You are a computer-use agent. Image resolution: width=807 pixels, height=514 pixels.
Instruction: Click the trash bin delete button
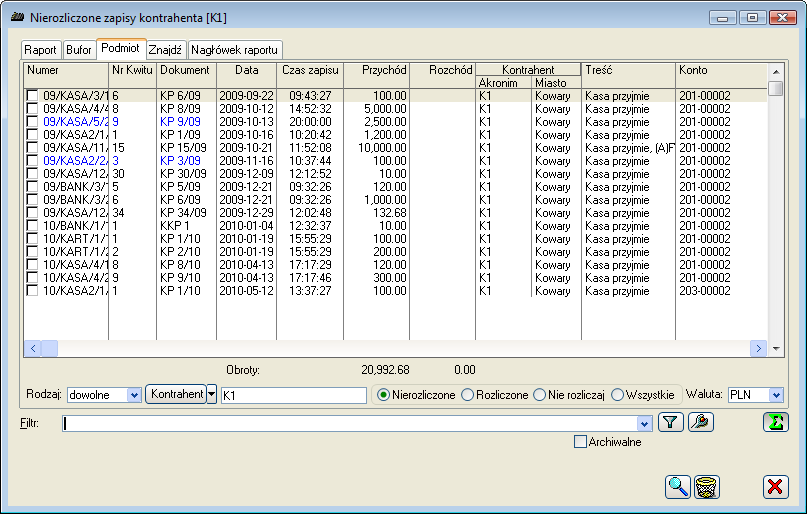pos(707,487)
